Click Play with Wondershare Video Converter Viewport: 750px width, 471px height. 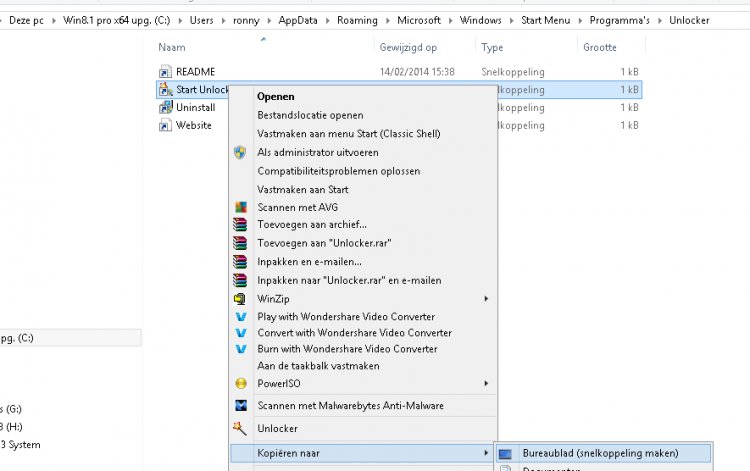[347, 317]
